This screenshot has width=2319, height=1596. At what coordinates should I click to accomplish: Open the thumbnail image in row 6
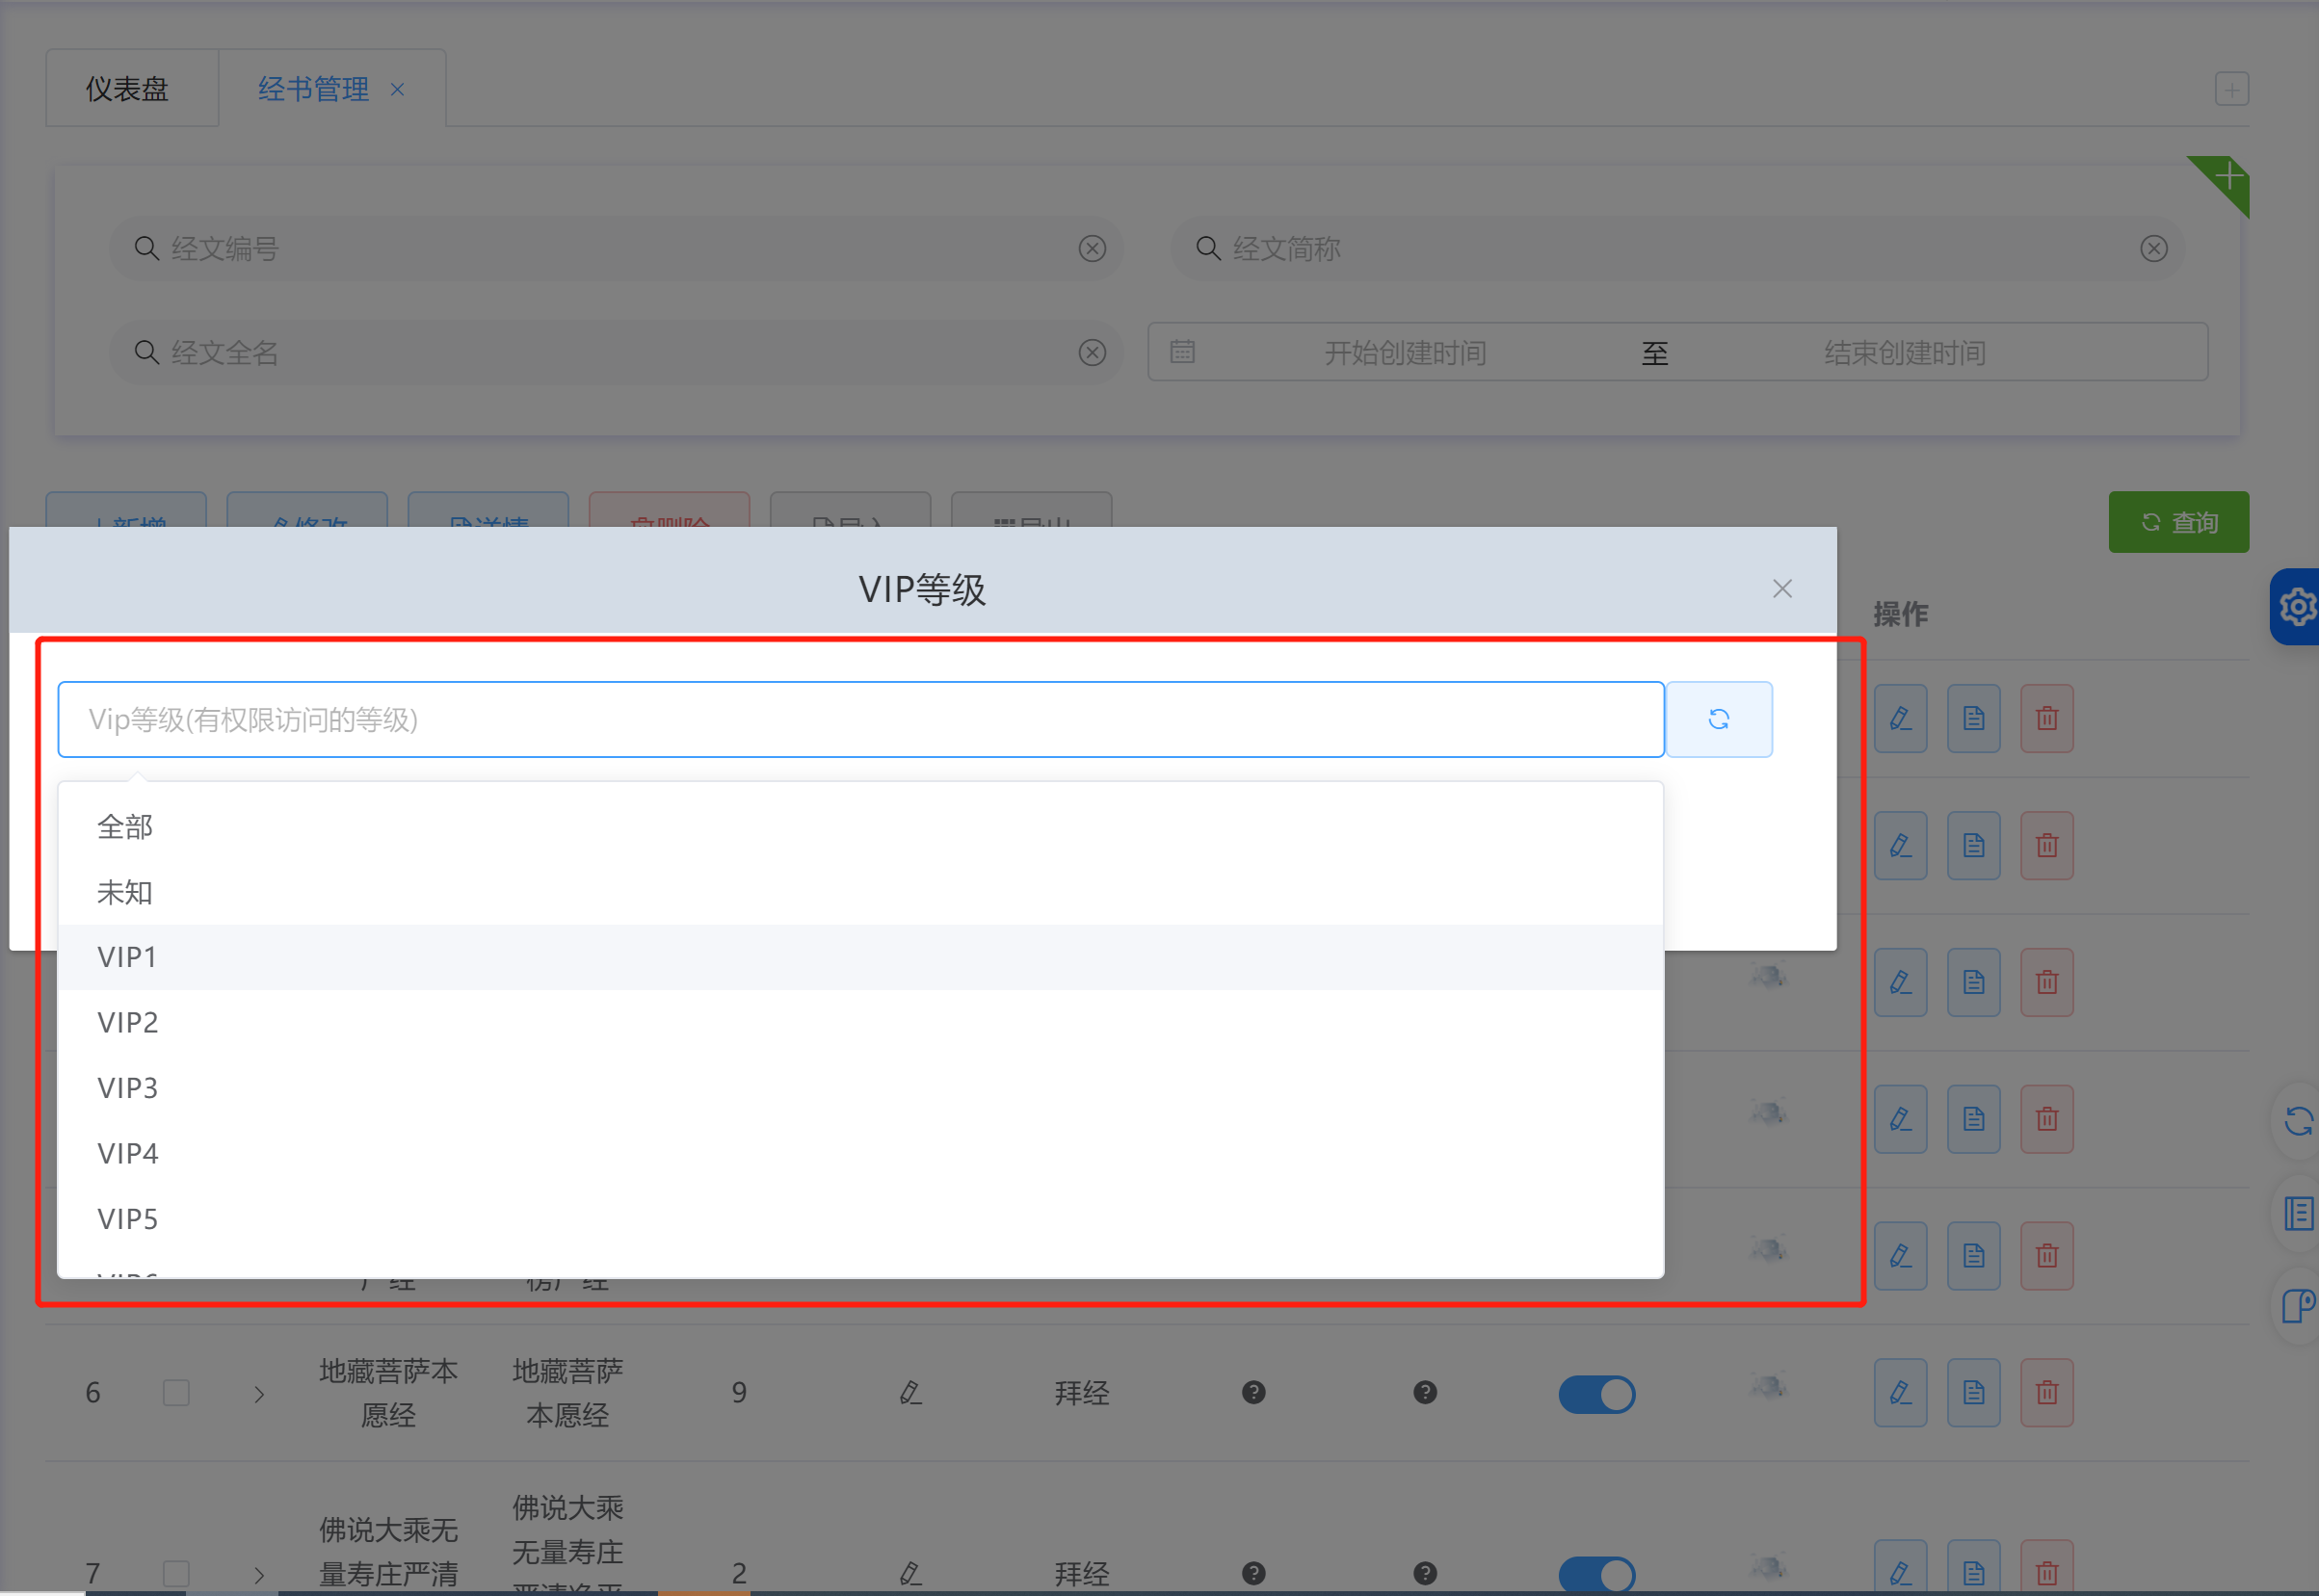1768,1387
